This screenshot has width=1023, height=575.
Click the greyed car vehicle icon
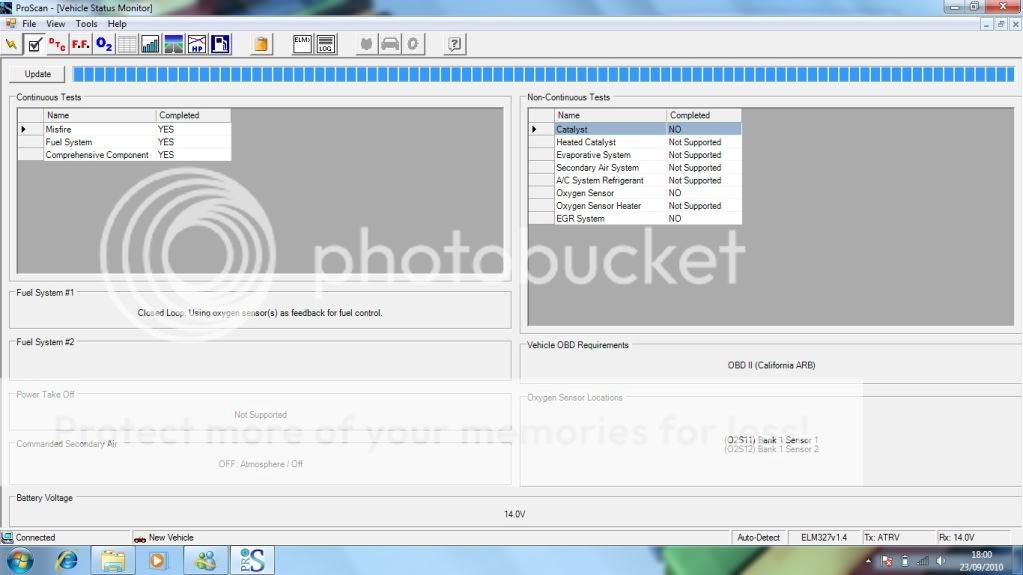pos(390,44)
